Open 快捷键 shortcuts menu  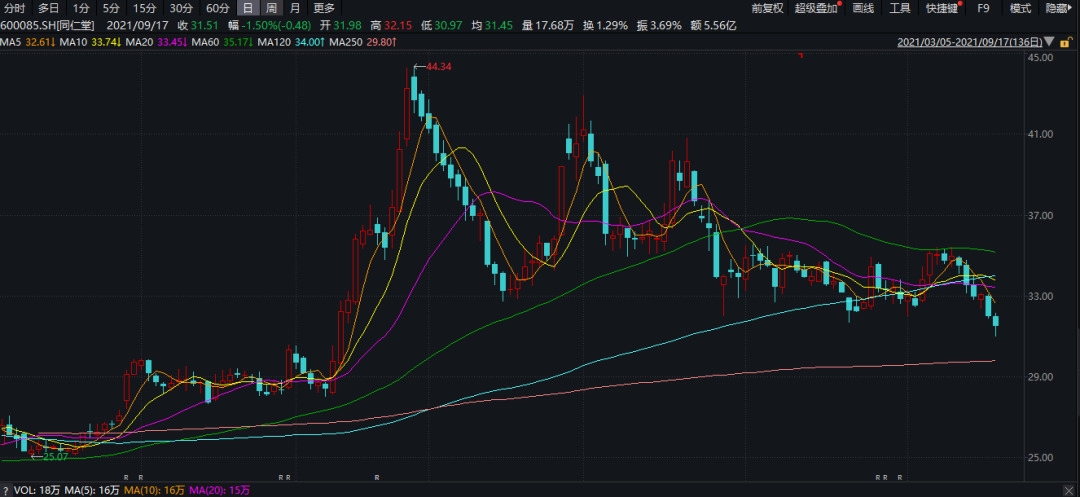tap(941, 8)
